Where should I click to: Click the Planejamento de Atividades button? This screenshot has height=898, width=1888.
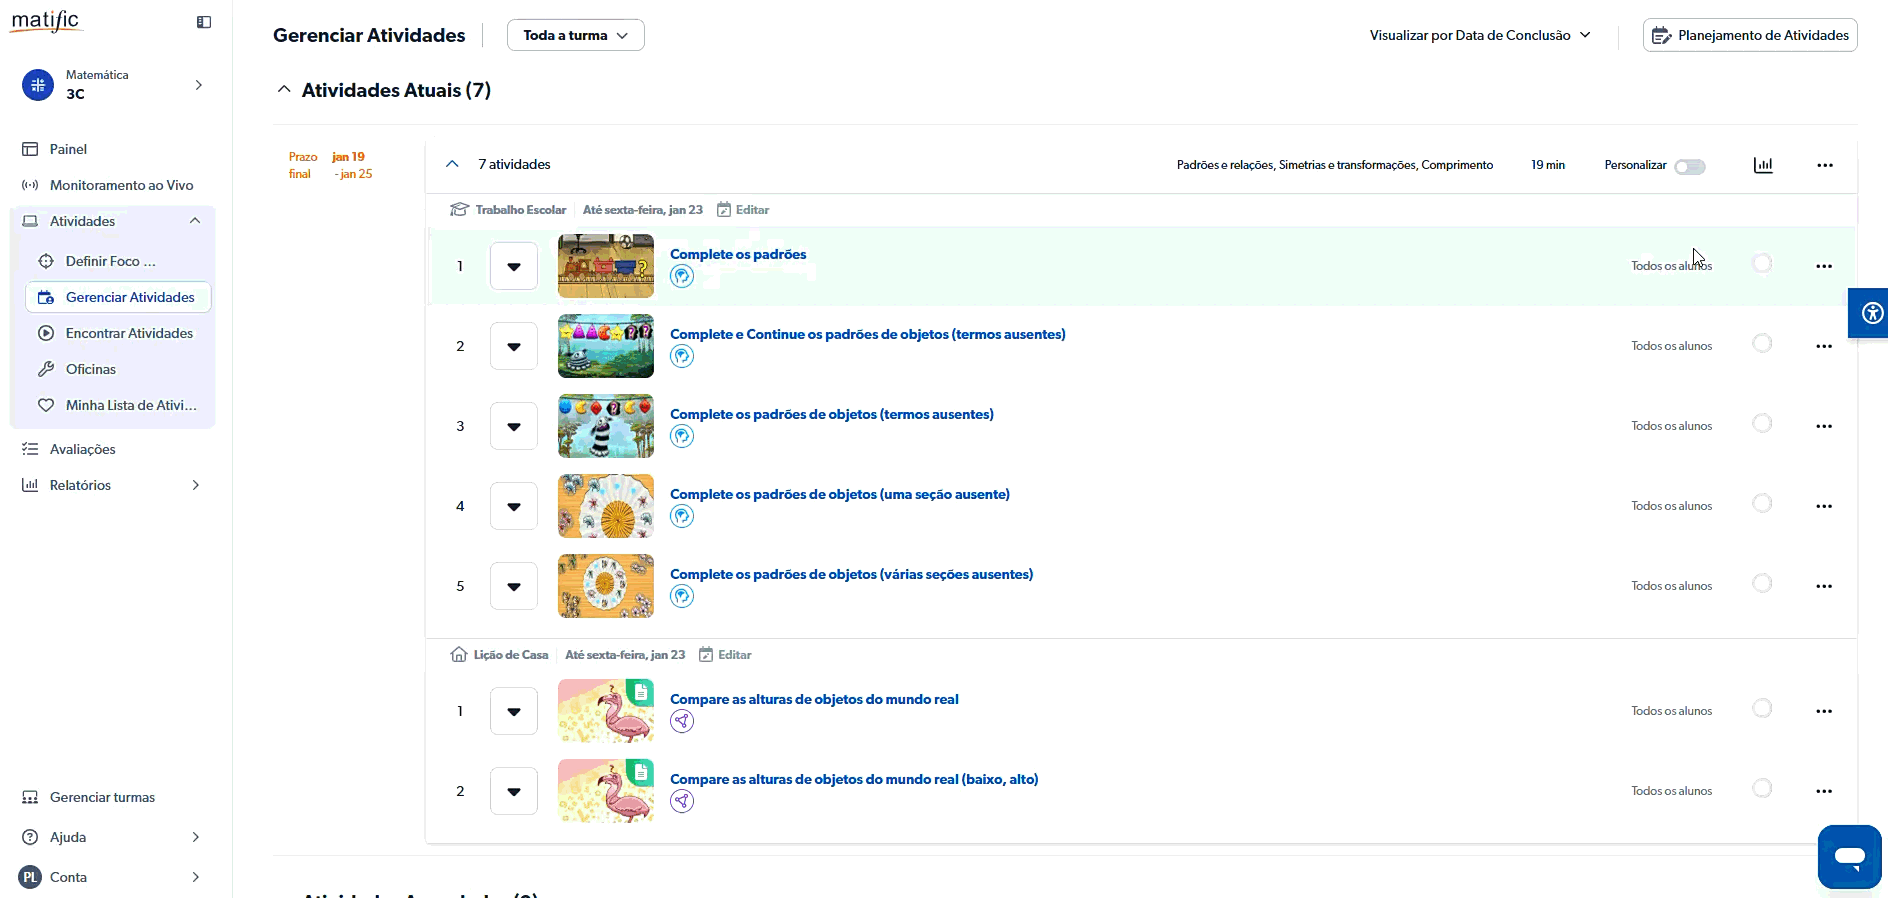coord(1749,35)
